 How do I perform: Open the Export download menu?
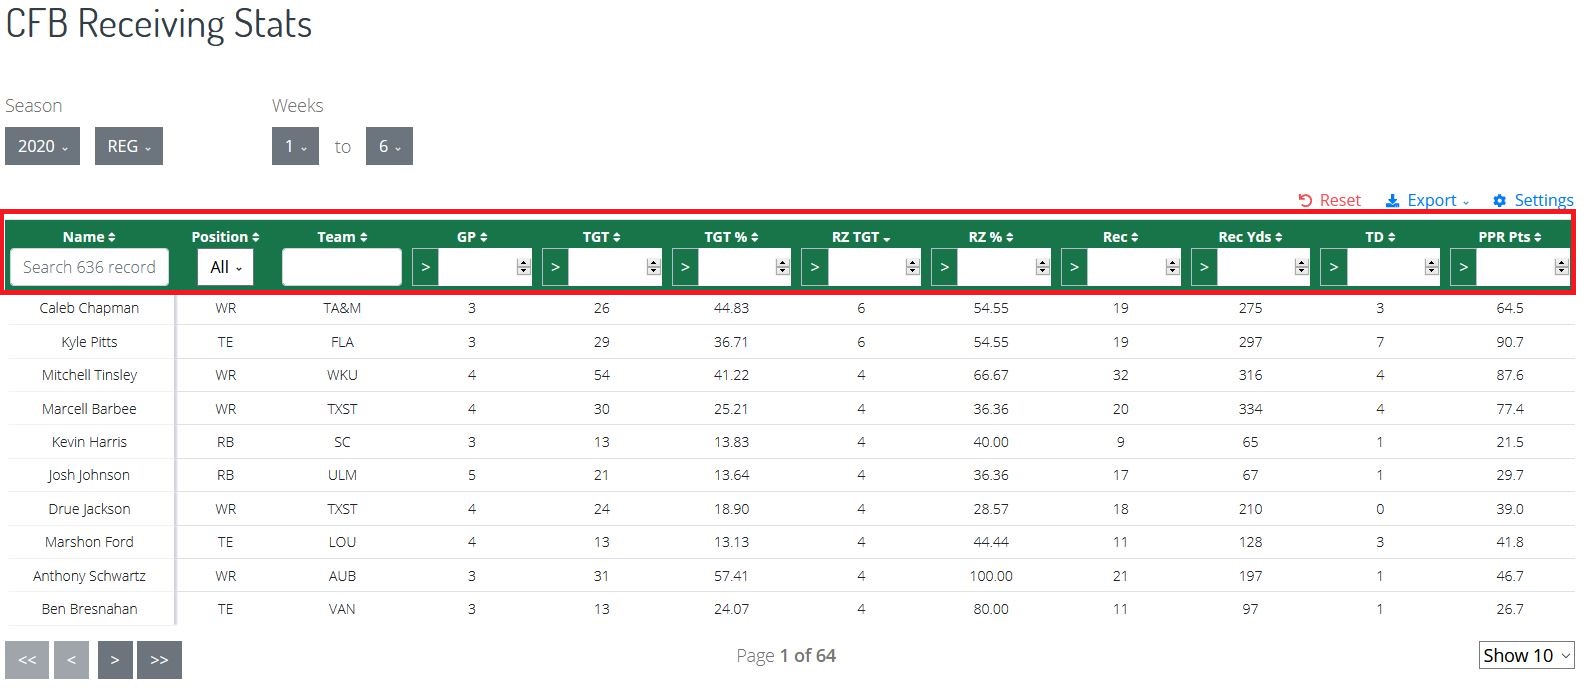pos(1427,200)
